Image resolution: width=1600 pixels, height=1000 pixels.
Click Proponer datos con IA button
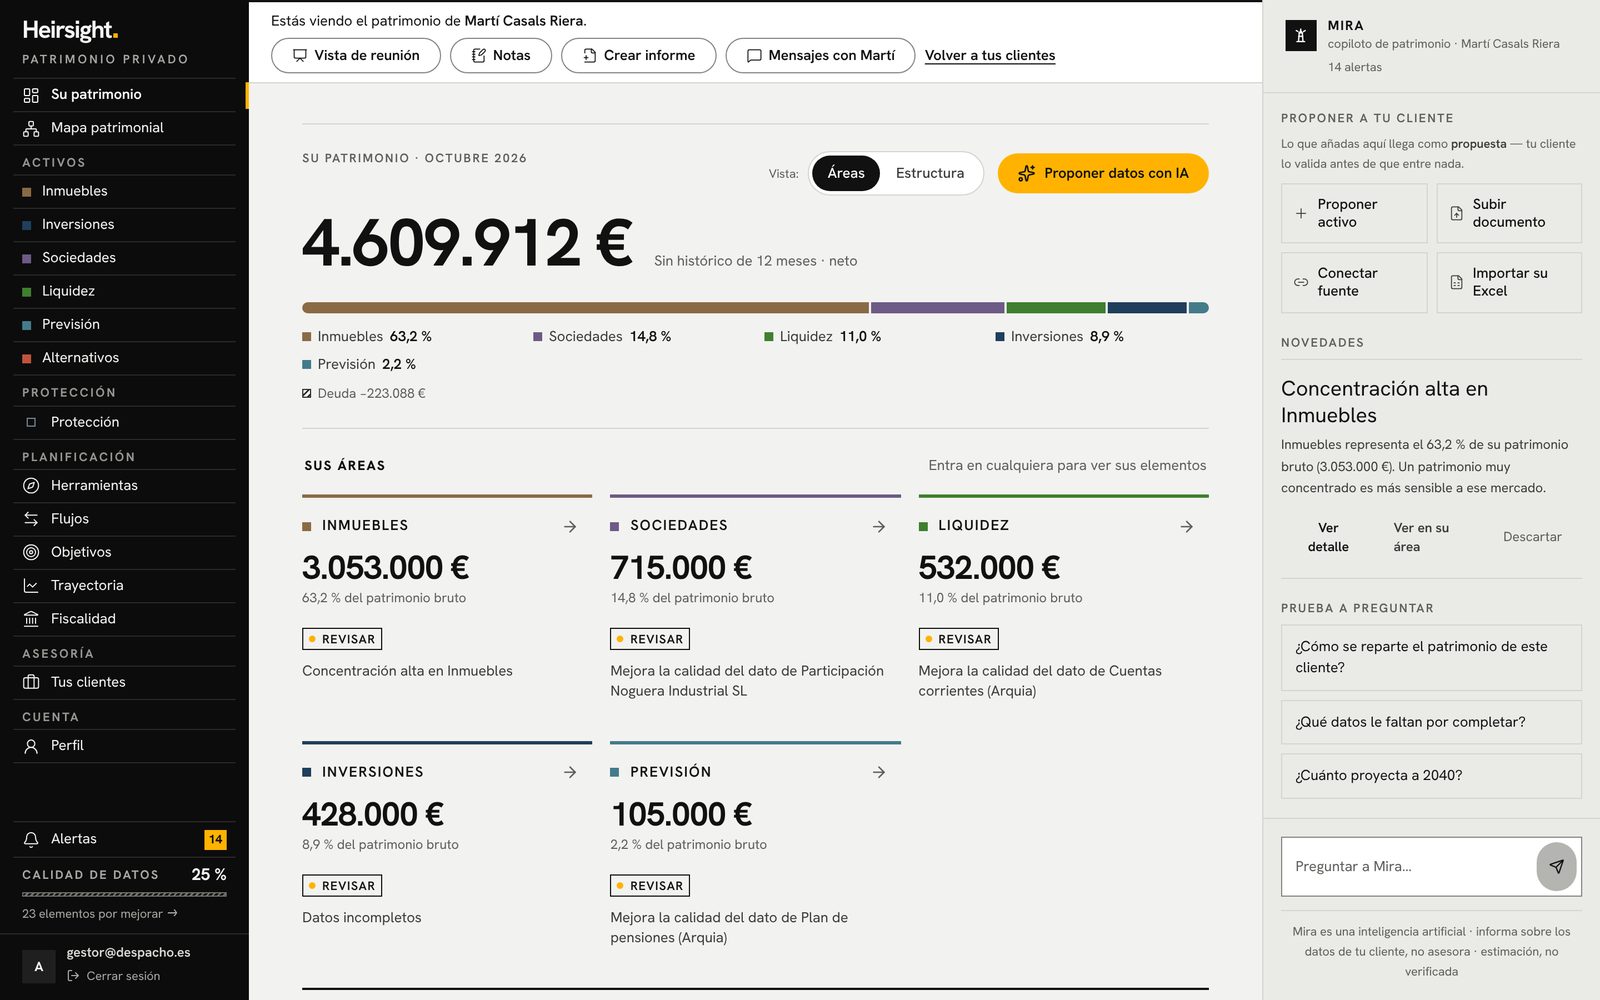click(x=1103, y=173)
